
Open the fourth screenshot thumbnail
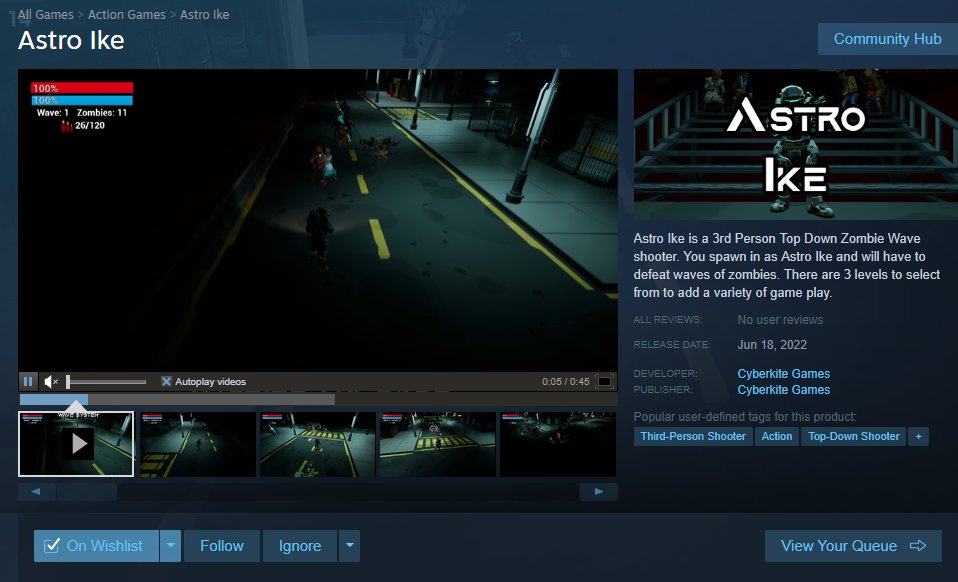tap(437, 444)
